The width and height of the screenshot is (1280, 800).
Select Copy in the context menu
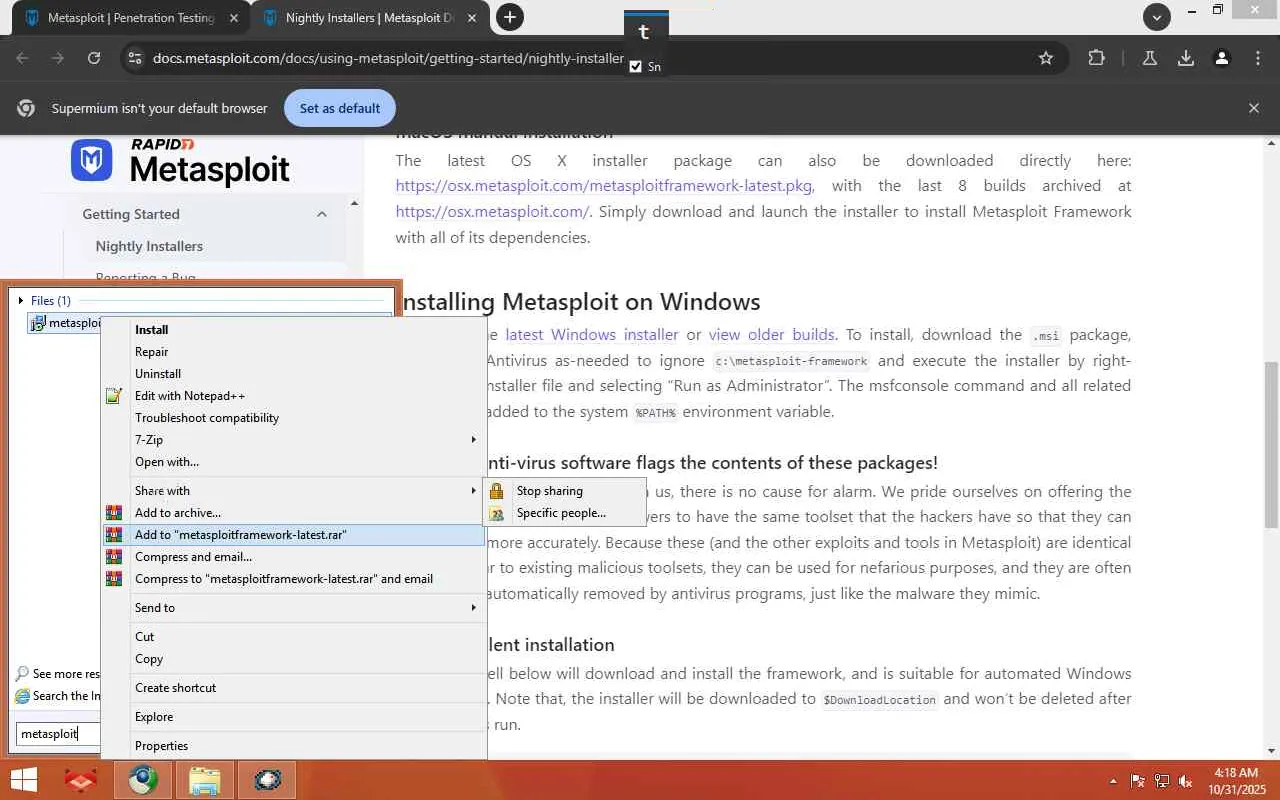tap(294, 659)
